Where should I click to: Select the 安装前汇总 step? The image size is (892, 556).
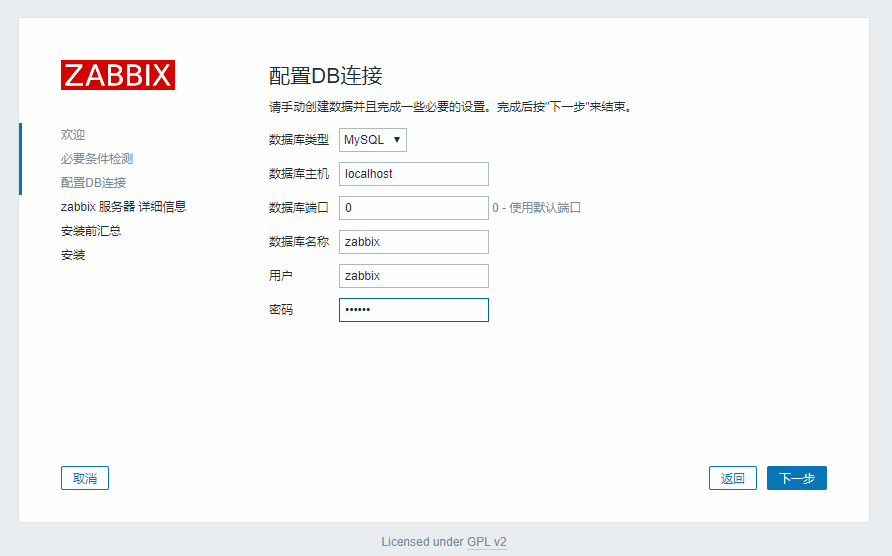click(91, 230)
